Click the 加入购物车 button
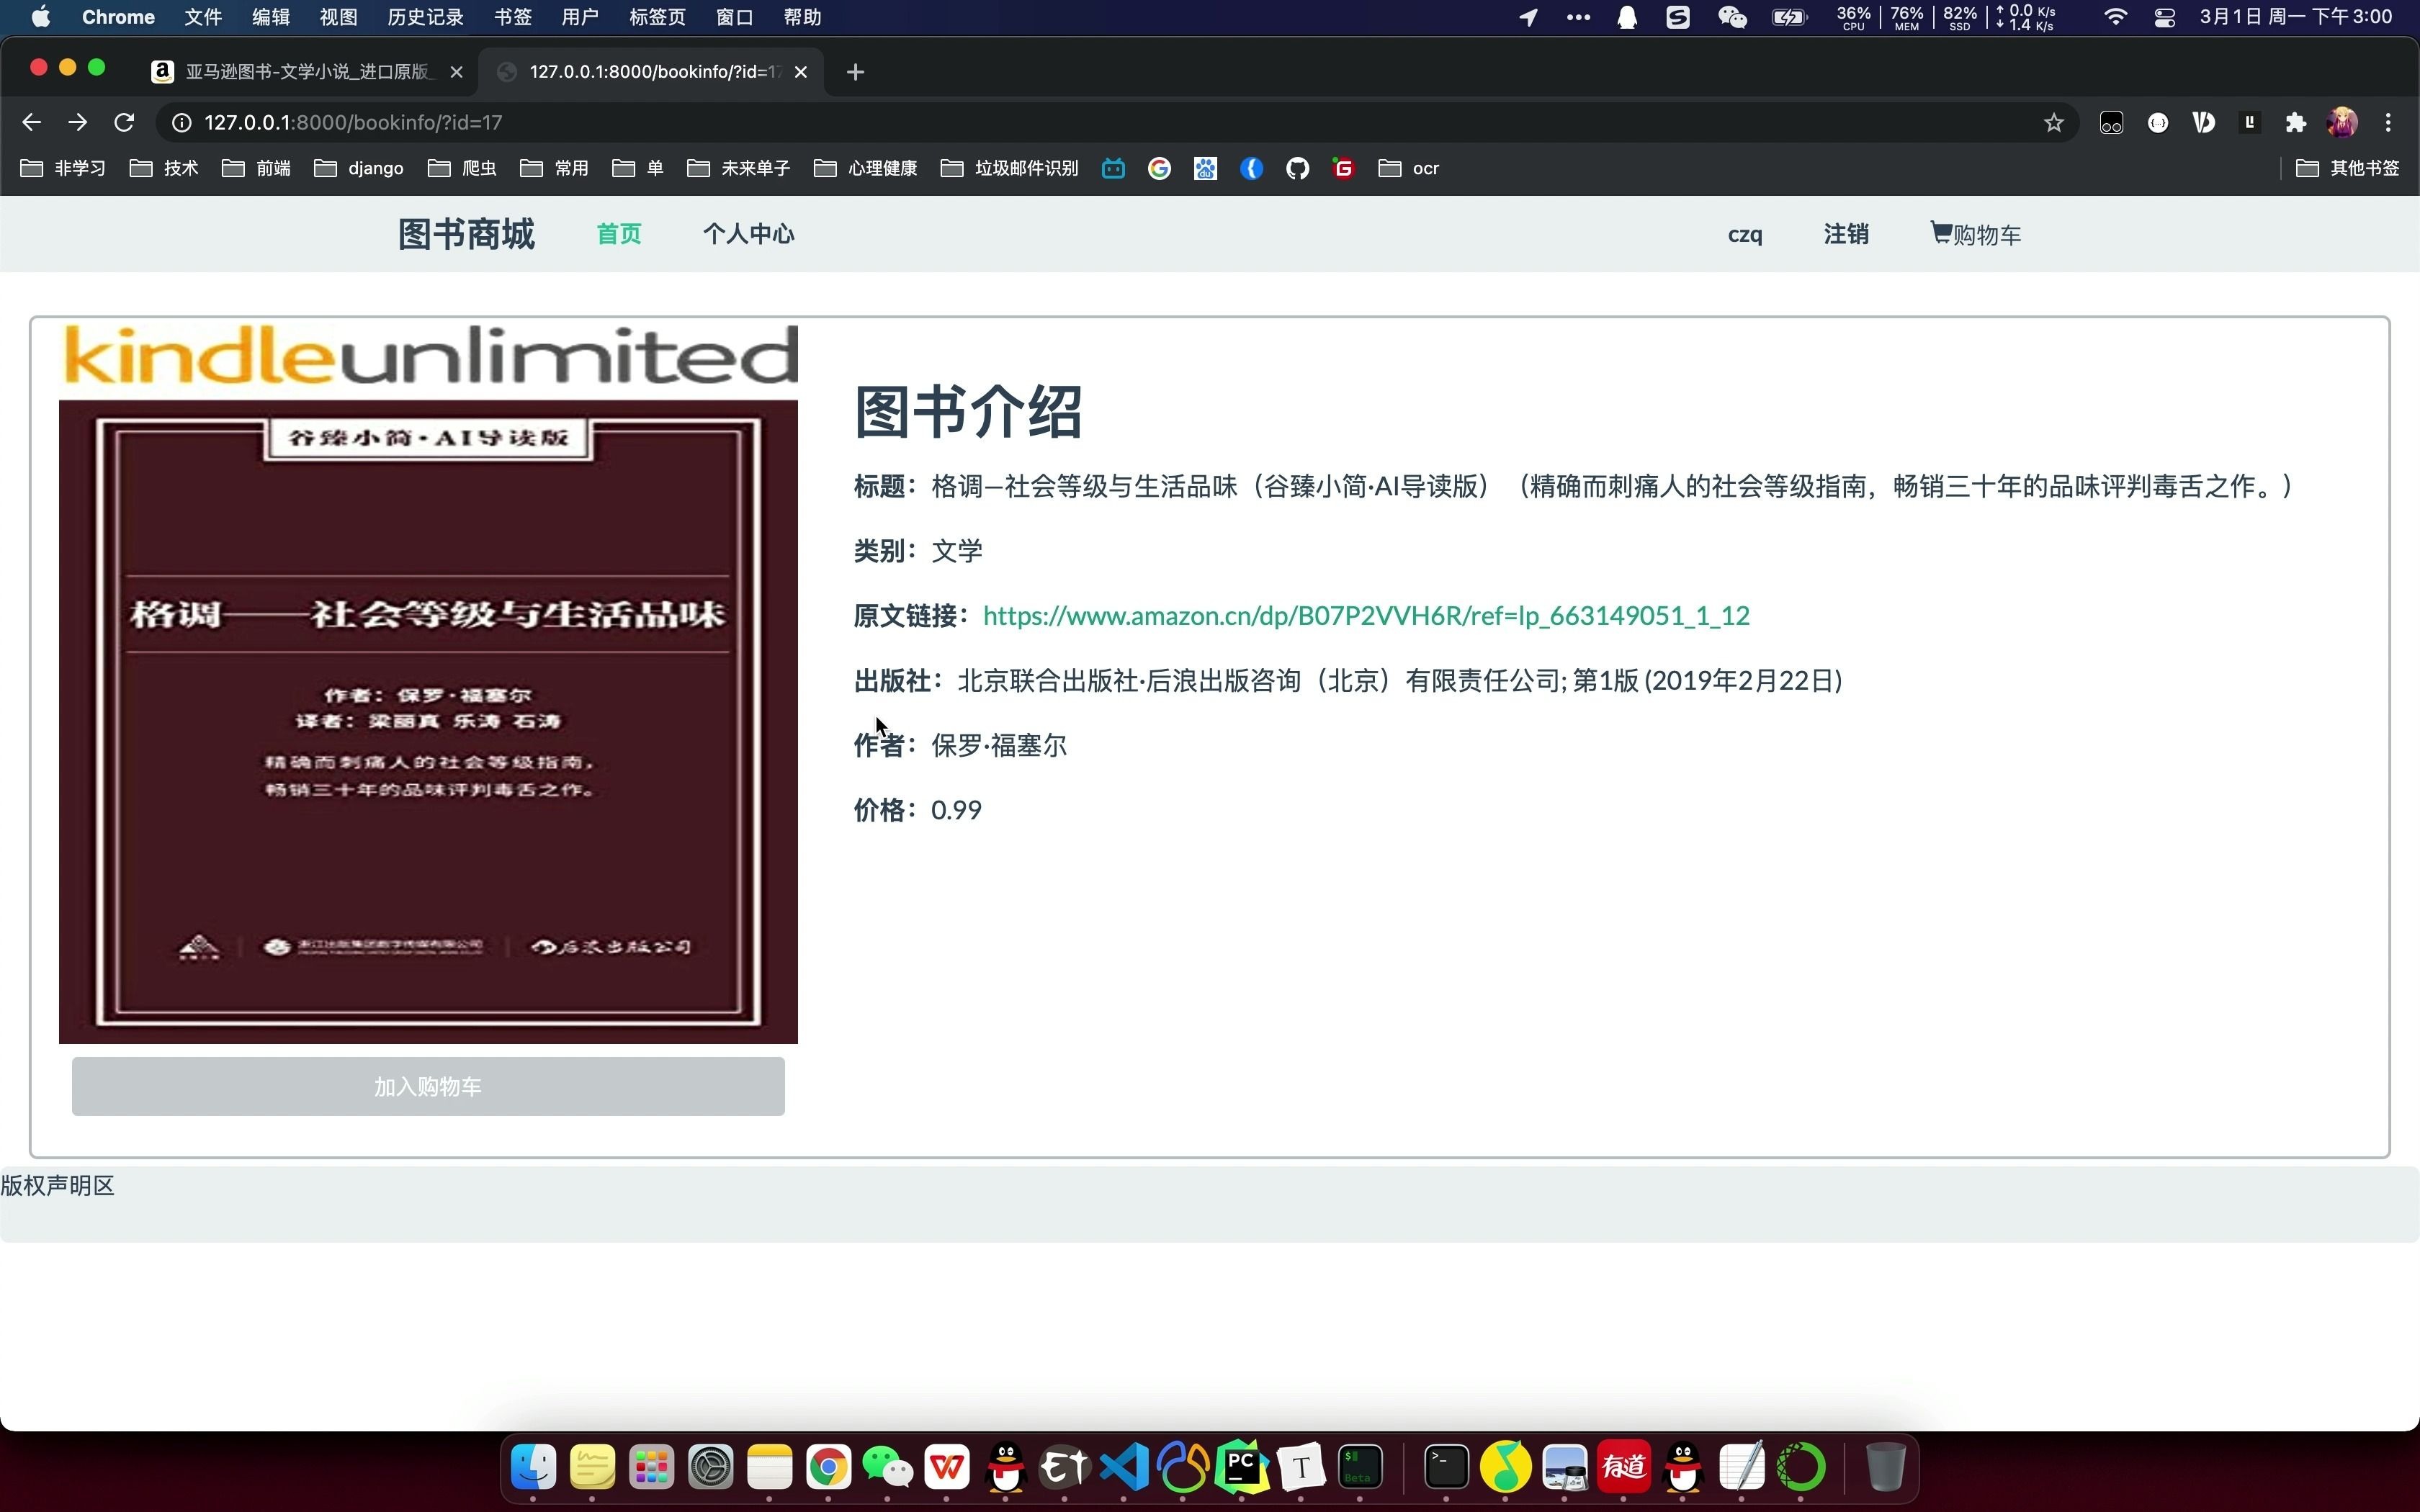Screen dimensions: 2420x1512 [x=428, y=1086]
